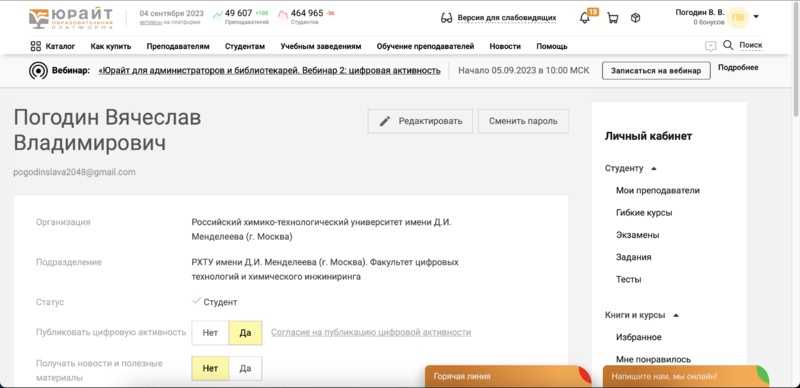Image resolution: width=800 pixels, height=388 pixels.
Task: Set Публиковать цифровую активность to Да
Action: (x=245, y=333)
